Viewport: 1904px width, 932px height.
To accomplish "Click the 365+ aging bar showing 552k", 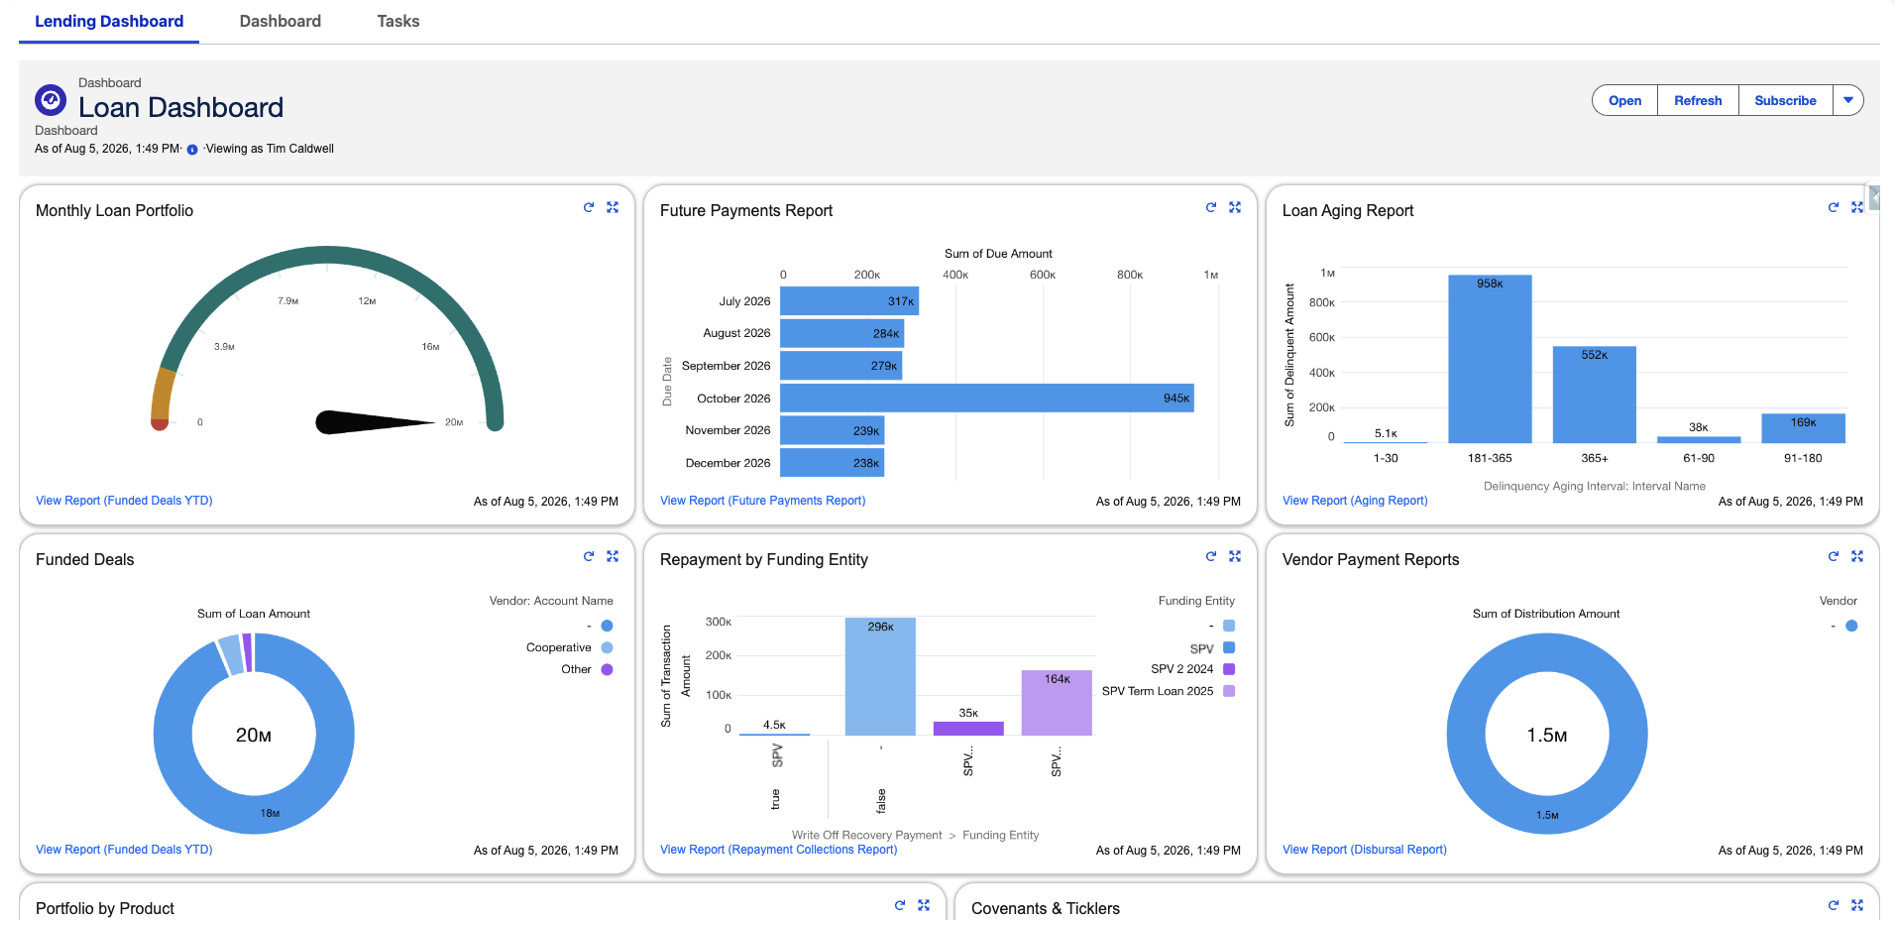I will coord(1594,395).
